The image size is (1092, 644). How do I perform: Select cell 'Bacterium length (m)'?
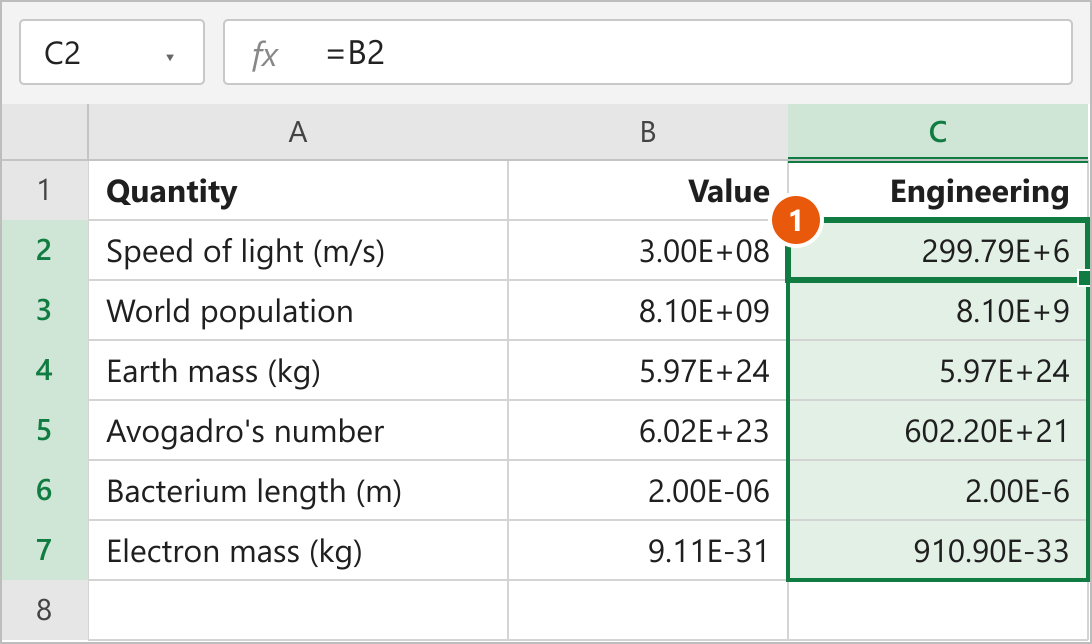tap(298, 489)
